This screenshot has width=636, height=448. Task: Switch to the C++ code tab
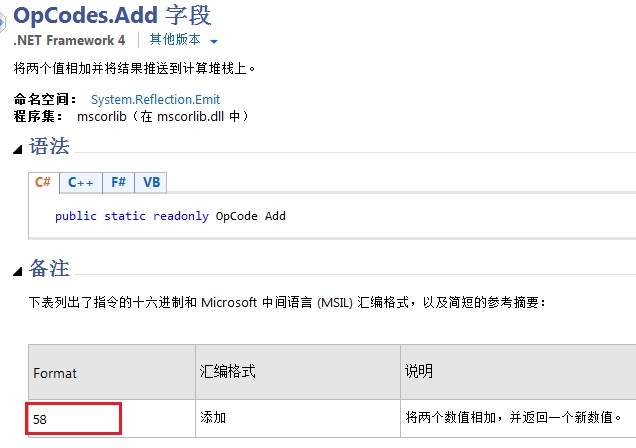coord(81,182)
